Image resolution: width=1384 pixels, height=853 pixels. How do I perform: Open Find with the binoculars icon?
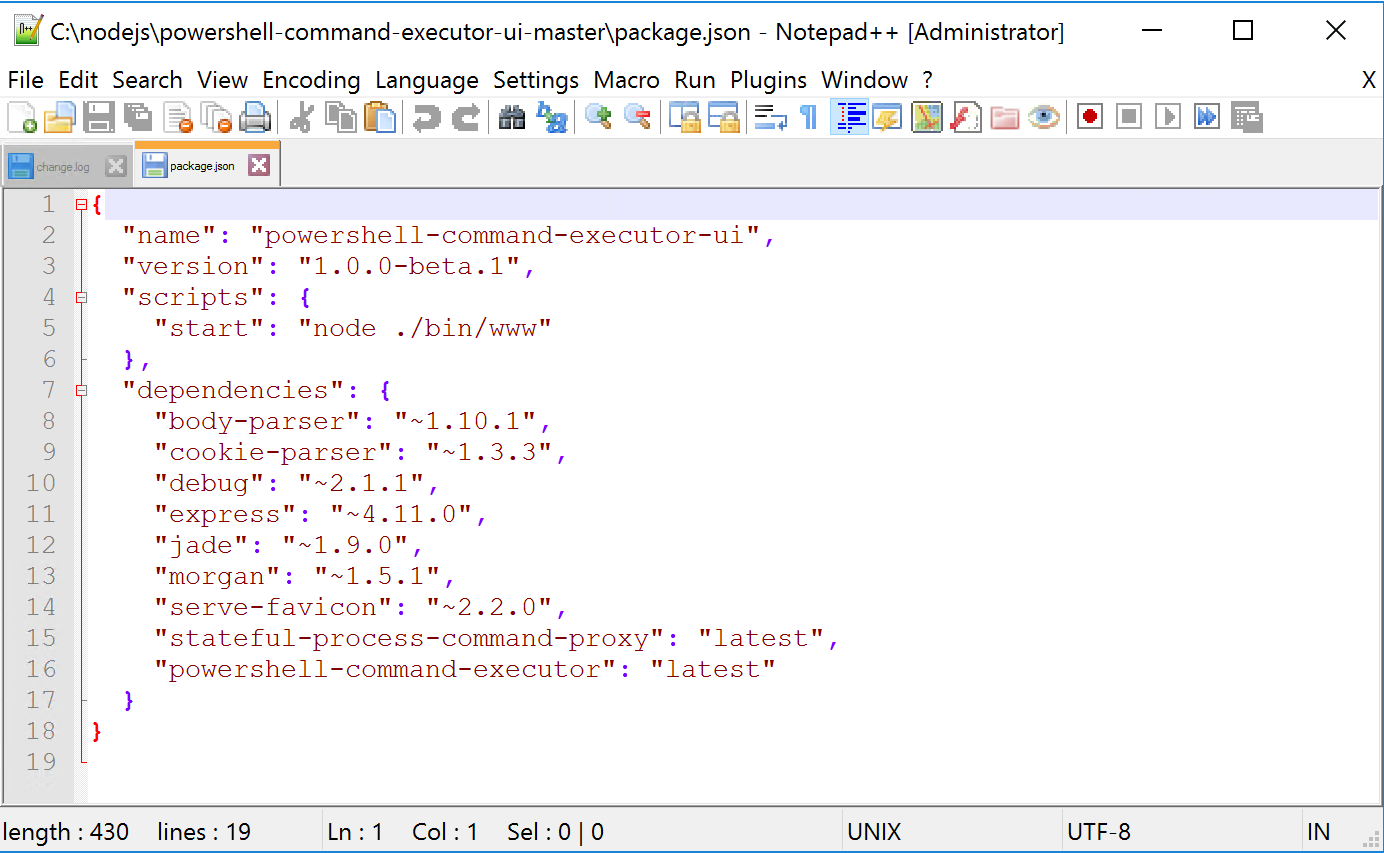tap(512, 117)
